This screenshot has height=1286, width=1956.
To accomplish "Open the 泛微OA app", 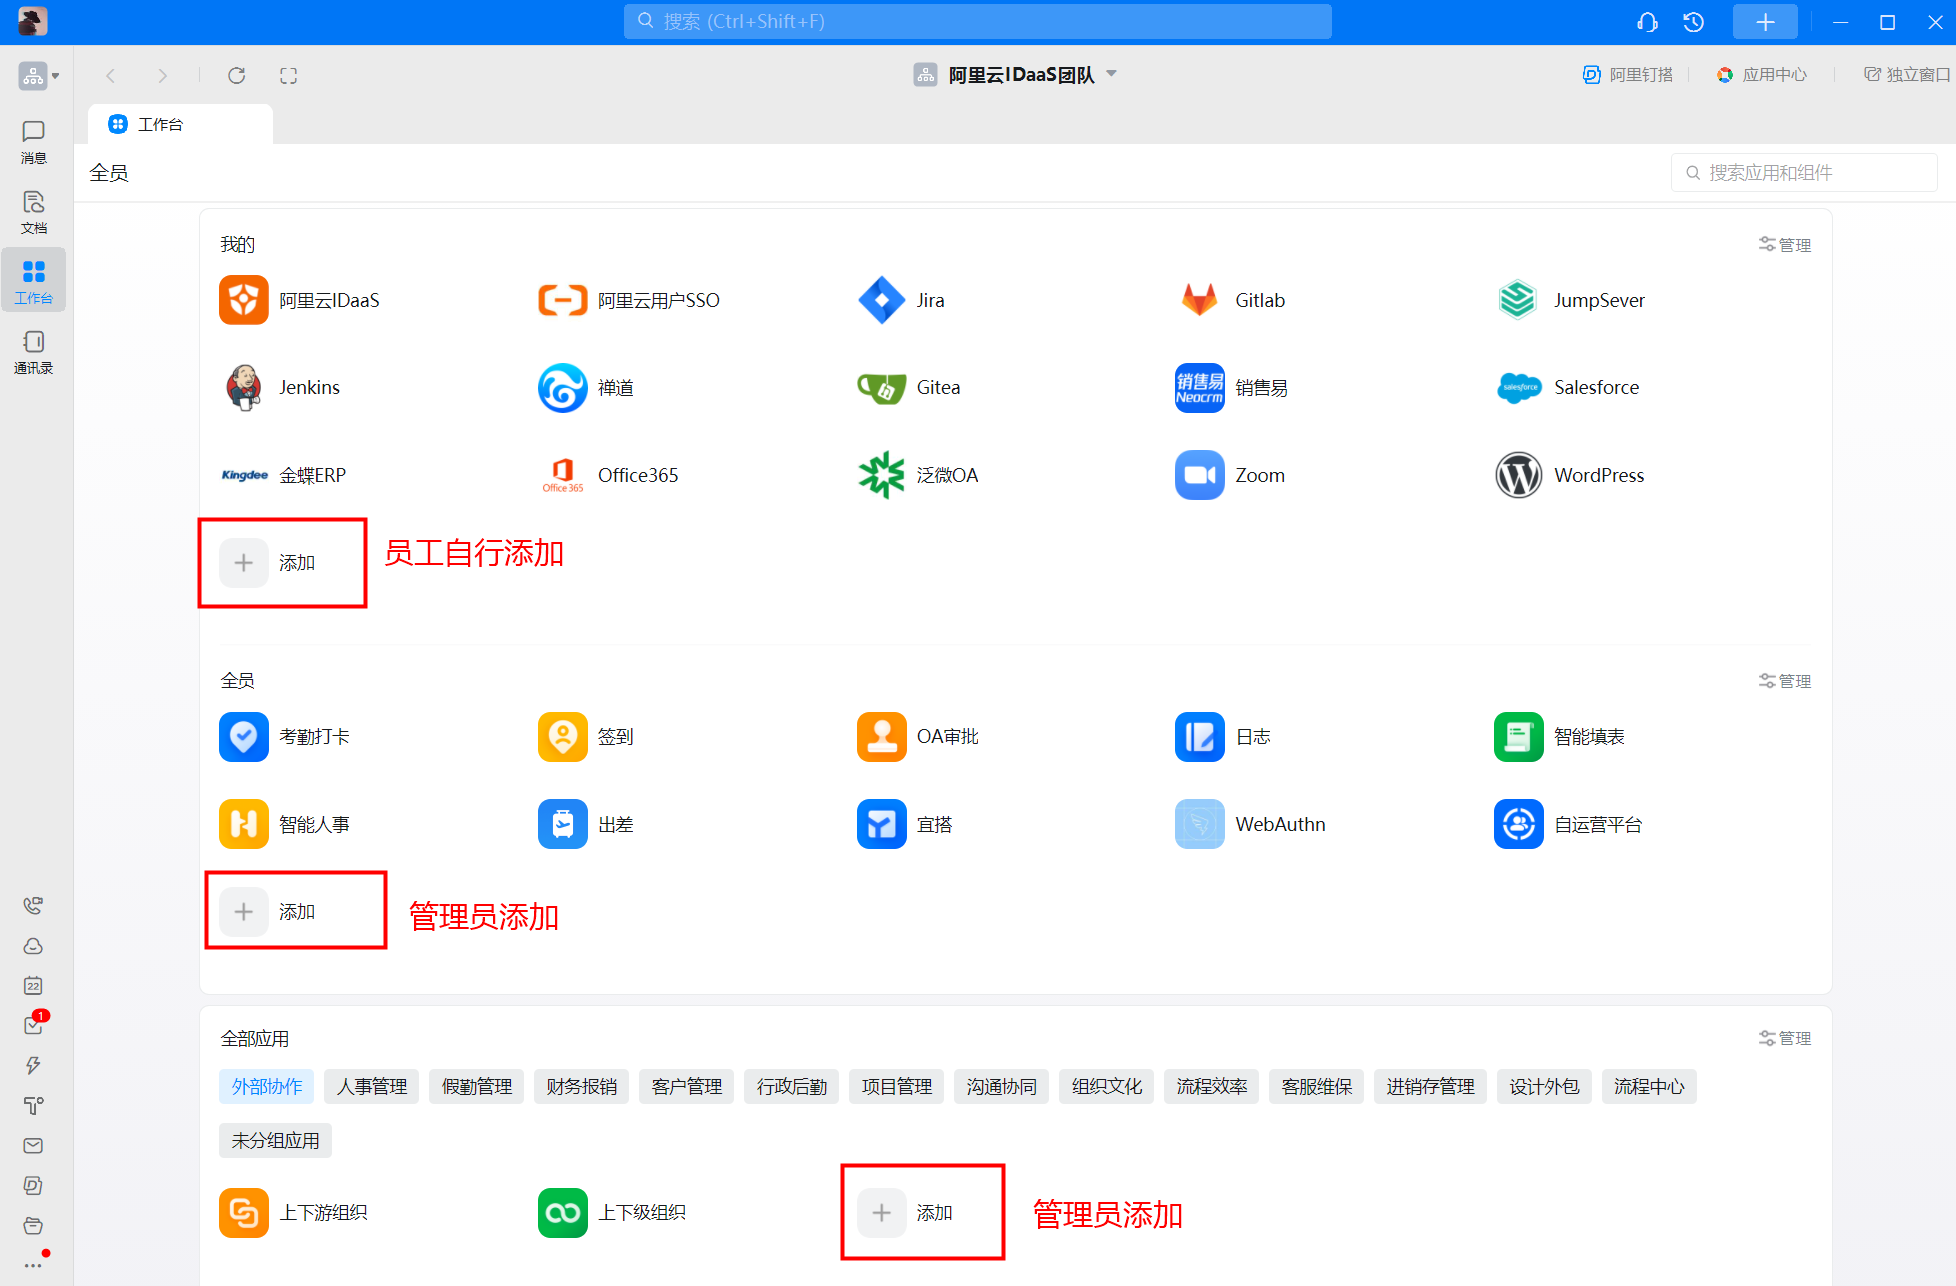I will [918, 475].
